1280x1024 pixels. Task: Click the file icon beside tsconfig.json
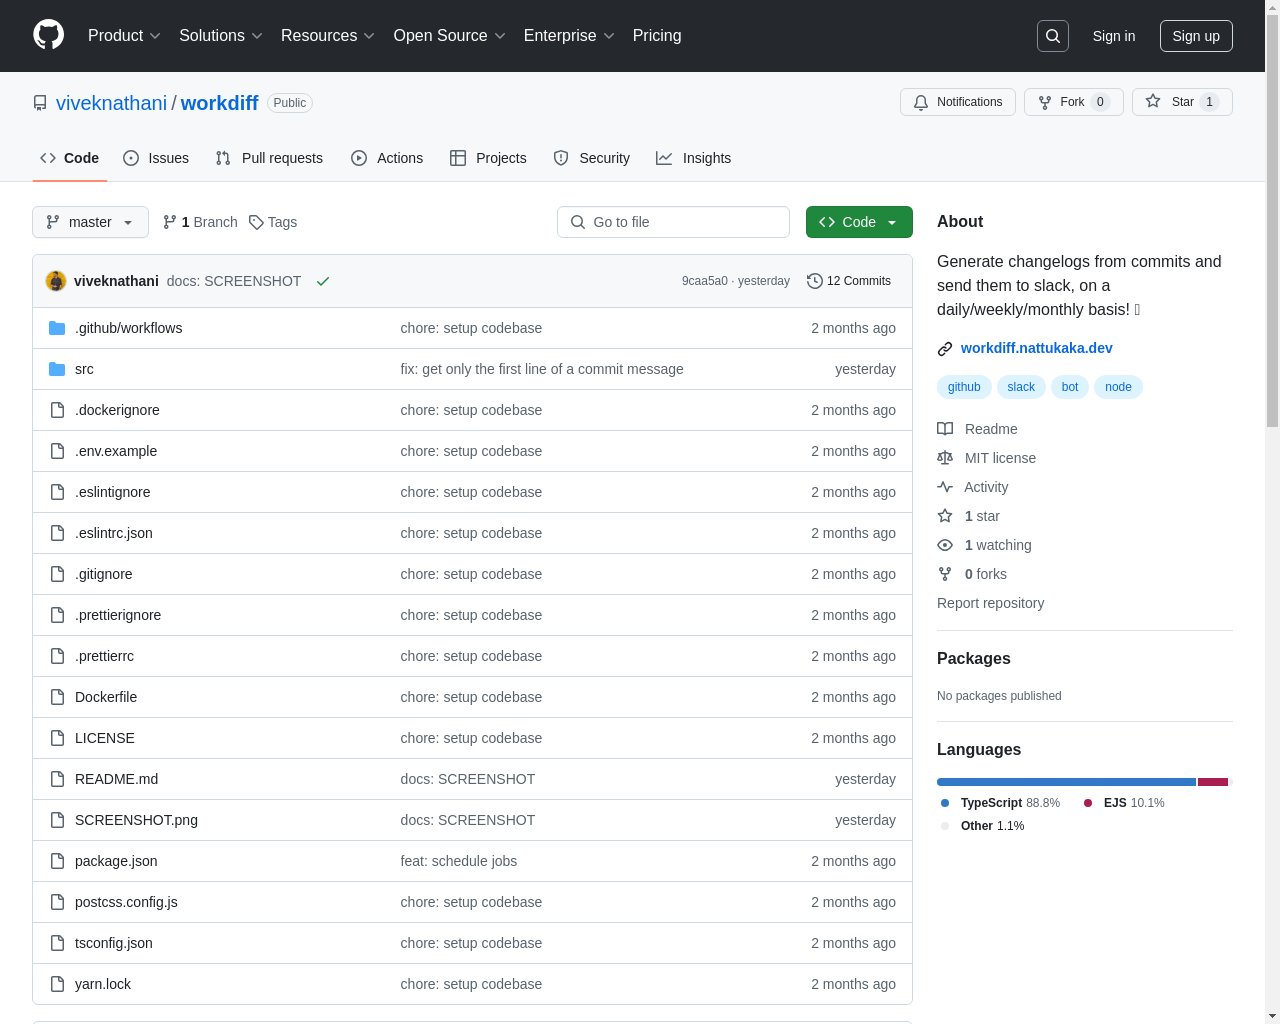(57, 943)
